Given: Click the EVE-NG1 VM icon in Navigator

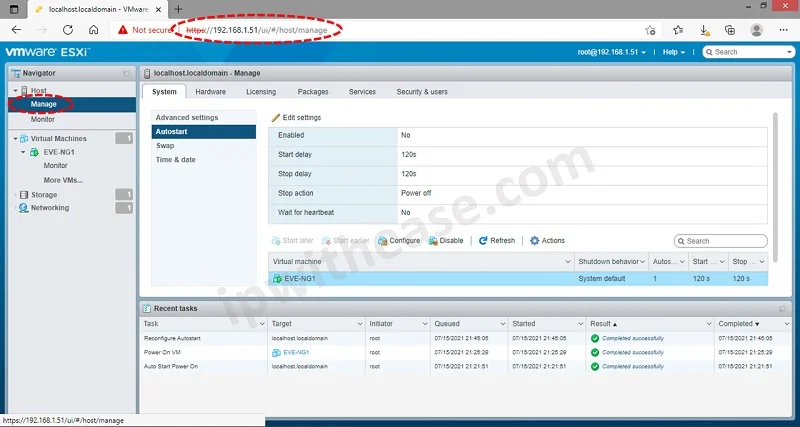Looking at the screenshot, I should click(35, 152).
